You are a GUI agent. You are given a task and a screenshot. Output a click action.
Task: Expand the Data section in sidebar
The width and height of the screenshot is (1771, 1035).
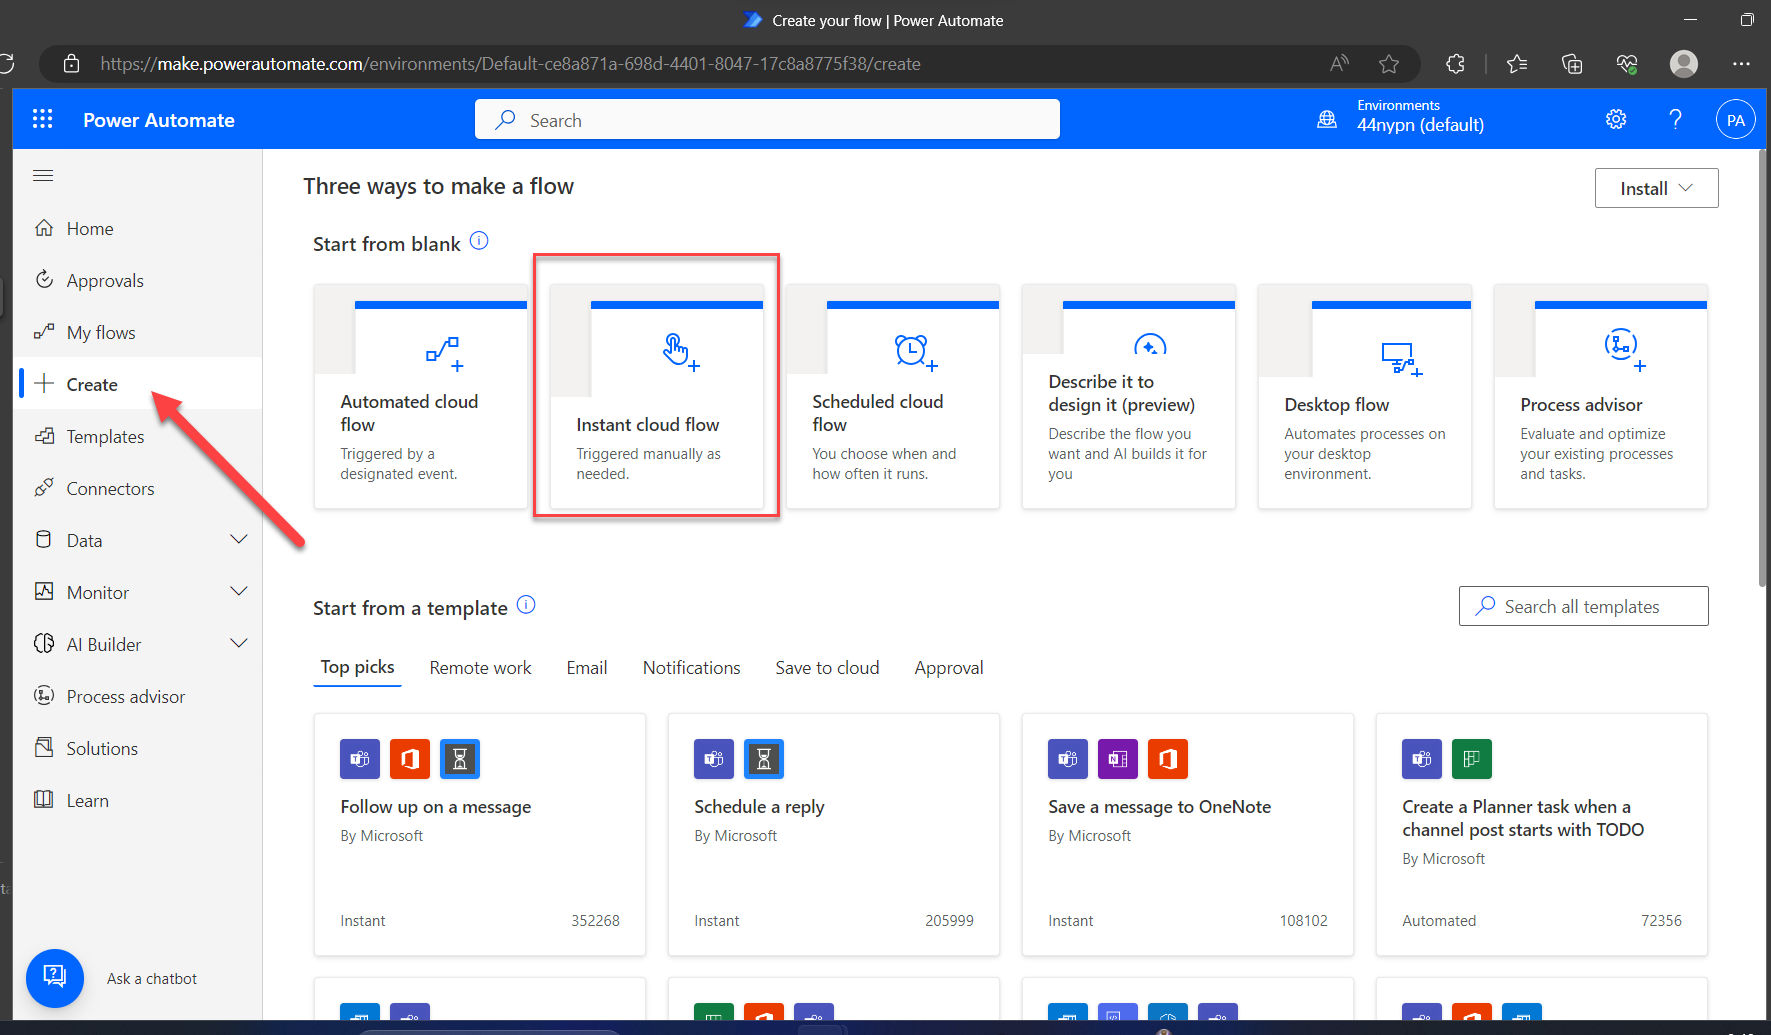239,539
